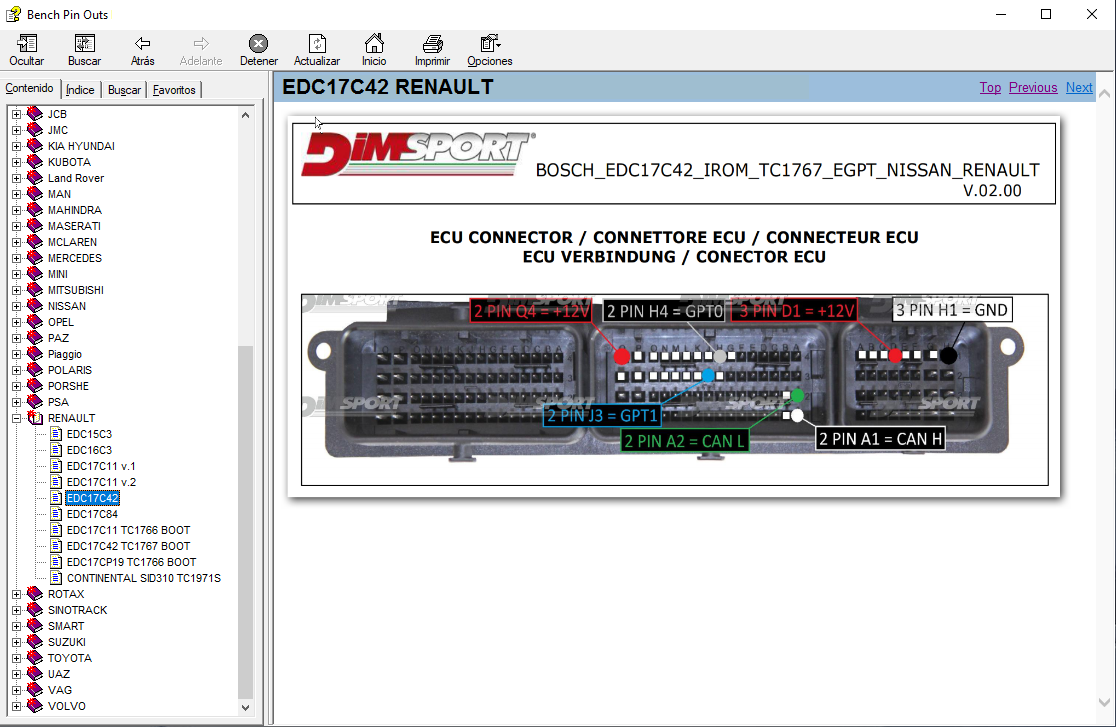This screenshot has width=1116, height=727.
Task: Click the content pane scroll-up arrow
Action: click(1104, 93)
